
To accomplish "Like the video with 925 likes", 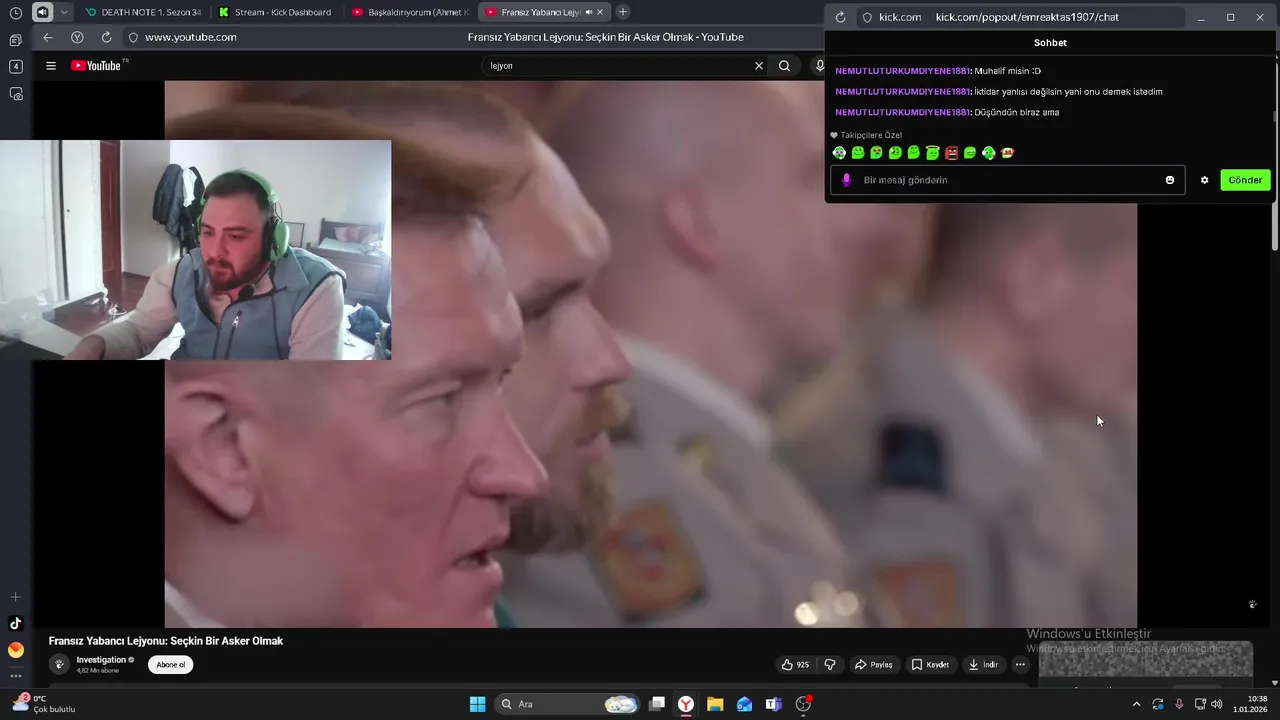I will click(796, 664).
